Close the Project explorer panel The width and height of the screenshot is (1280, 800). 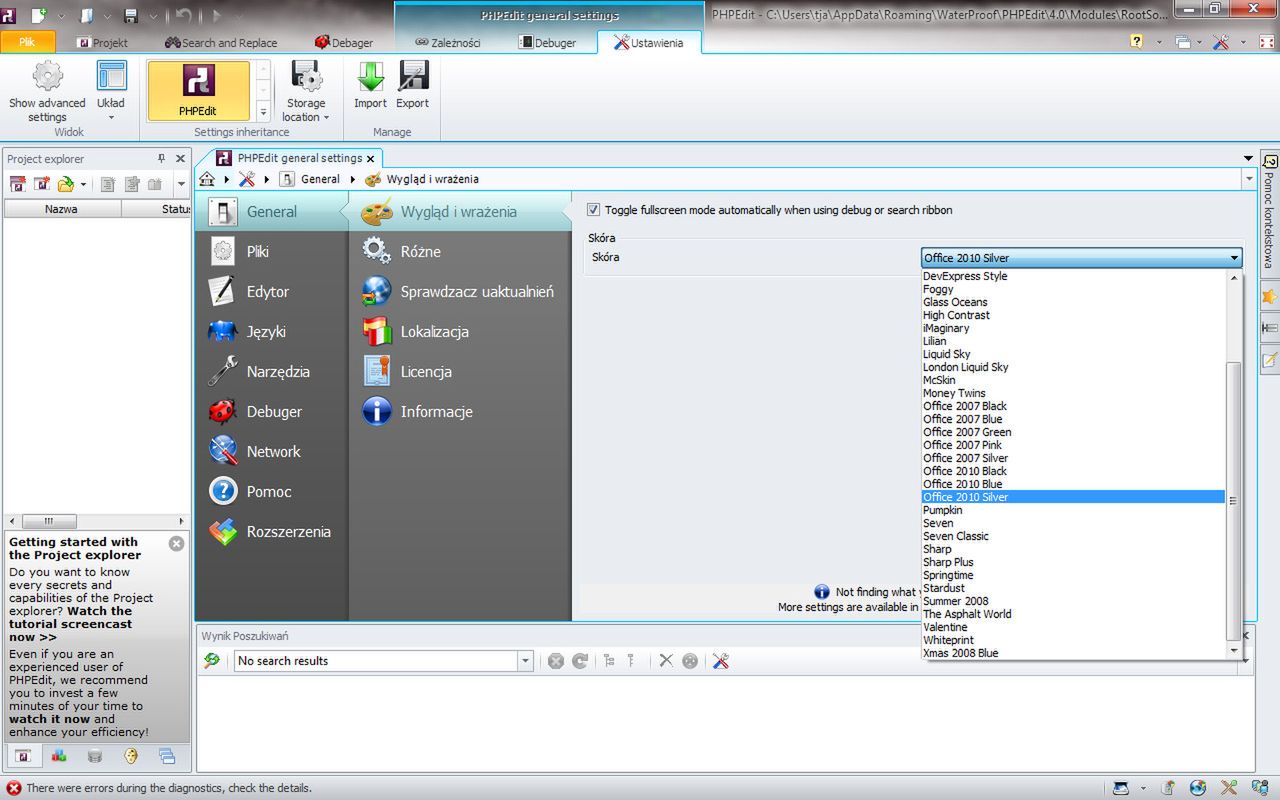[x=181, y=159]
